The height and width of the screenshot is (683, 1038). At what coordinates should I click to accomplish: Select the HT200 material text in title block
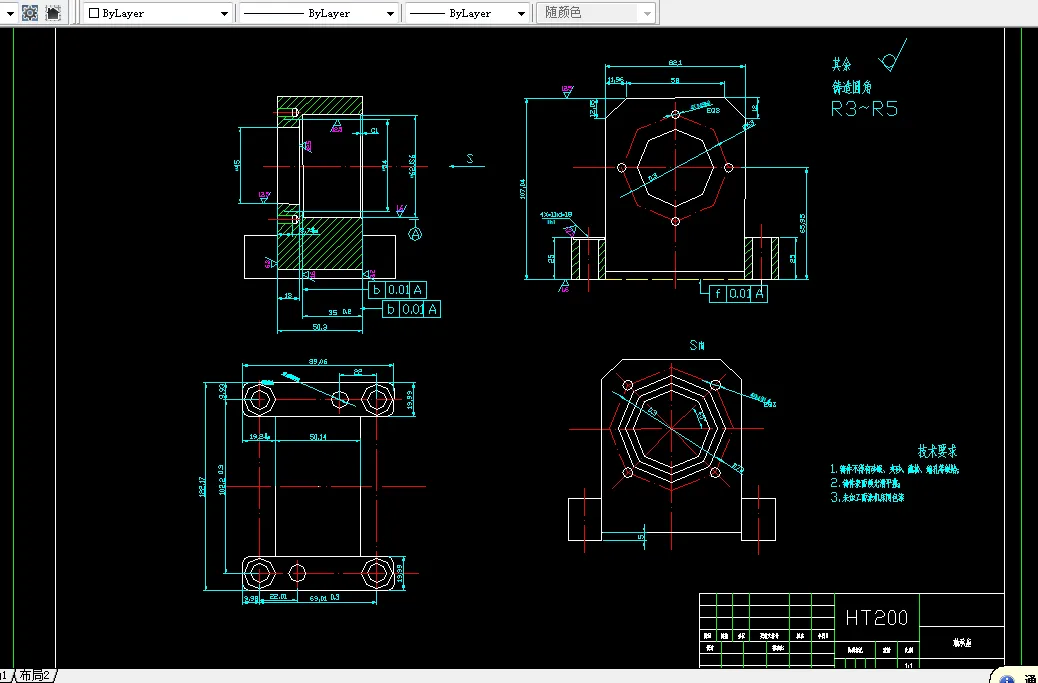876,618
